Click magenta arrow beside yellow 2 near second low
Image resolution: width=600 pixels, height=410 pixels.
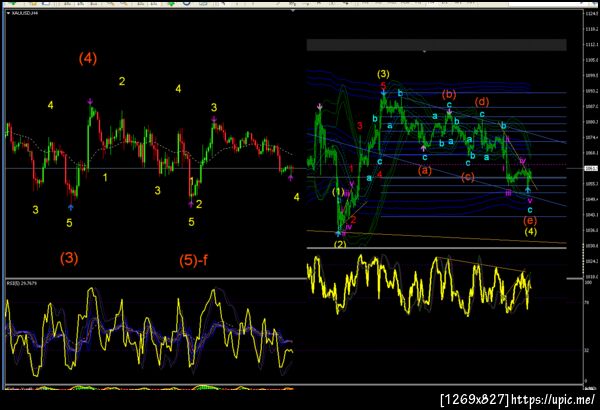point(191,204)
